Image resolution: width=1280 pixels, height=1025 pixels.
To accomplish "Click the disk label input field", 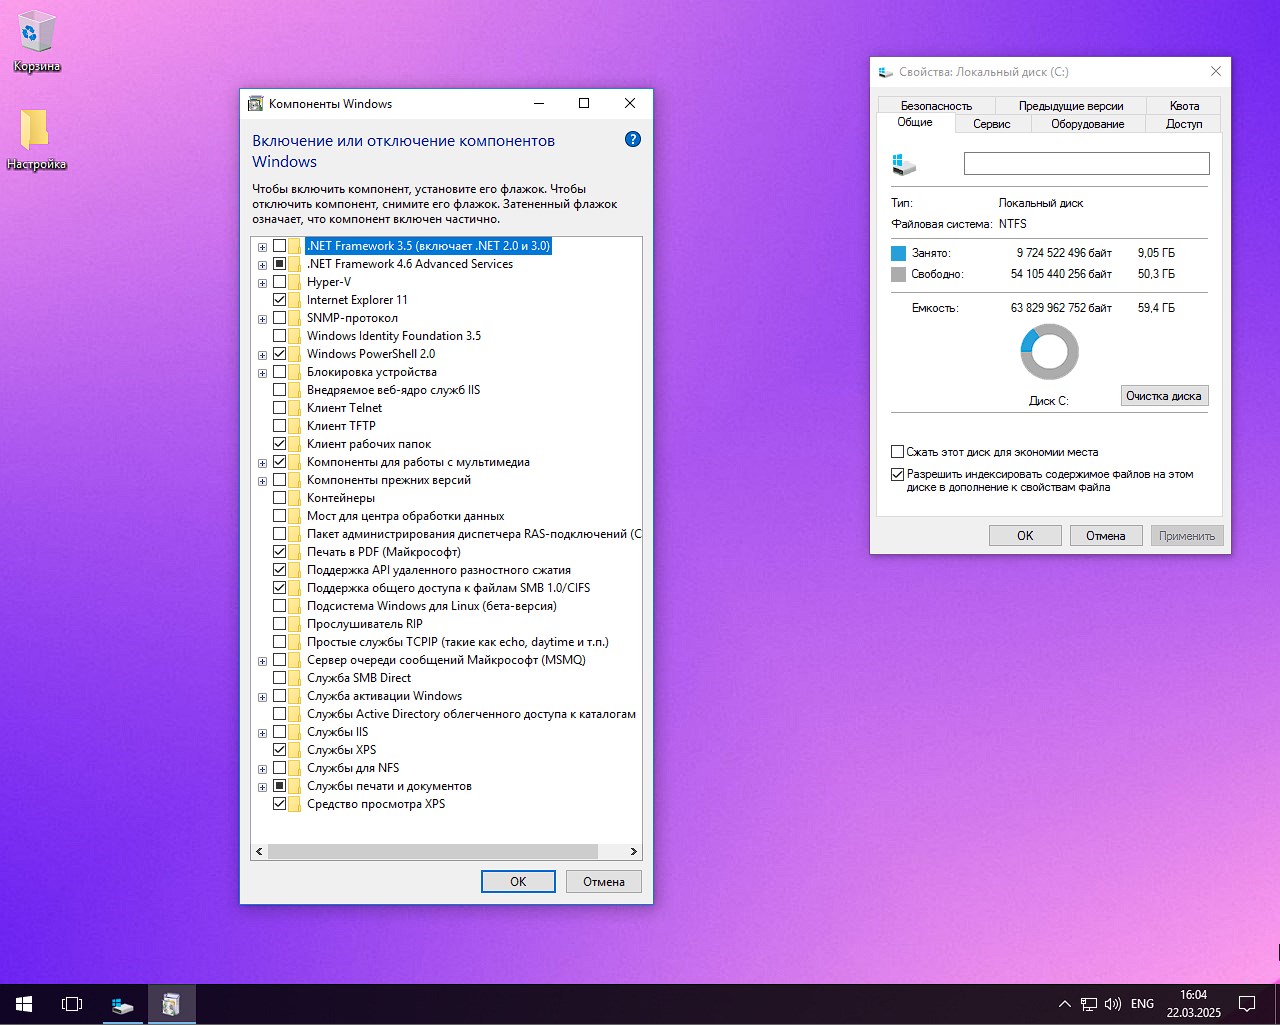I will (1086, 163).
